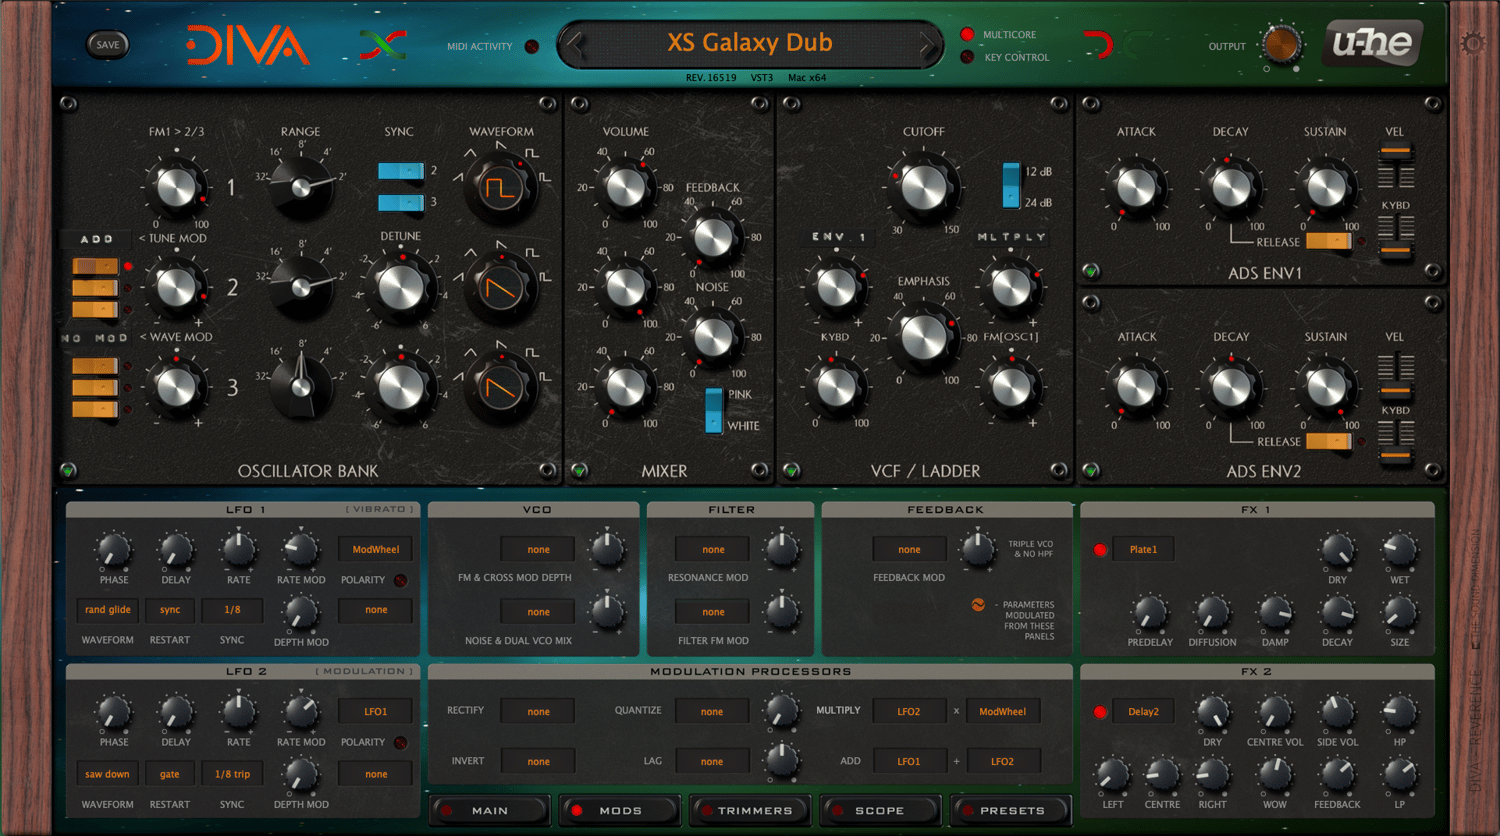Open VCF Ladder module menu triangle

[x=791, y=470]
